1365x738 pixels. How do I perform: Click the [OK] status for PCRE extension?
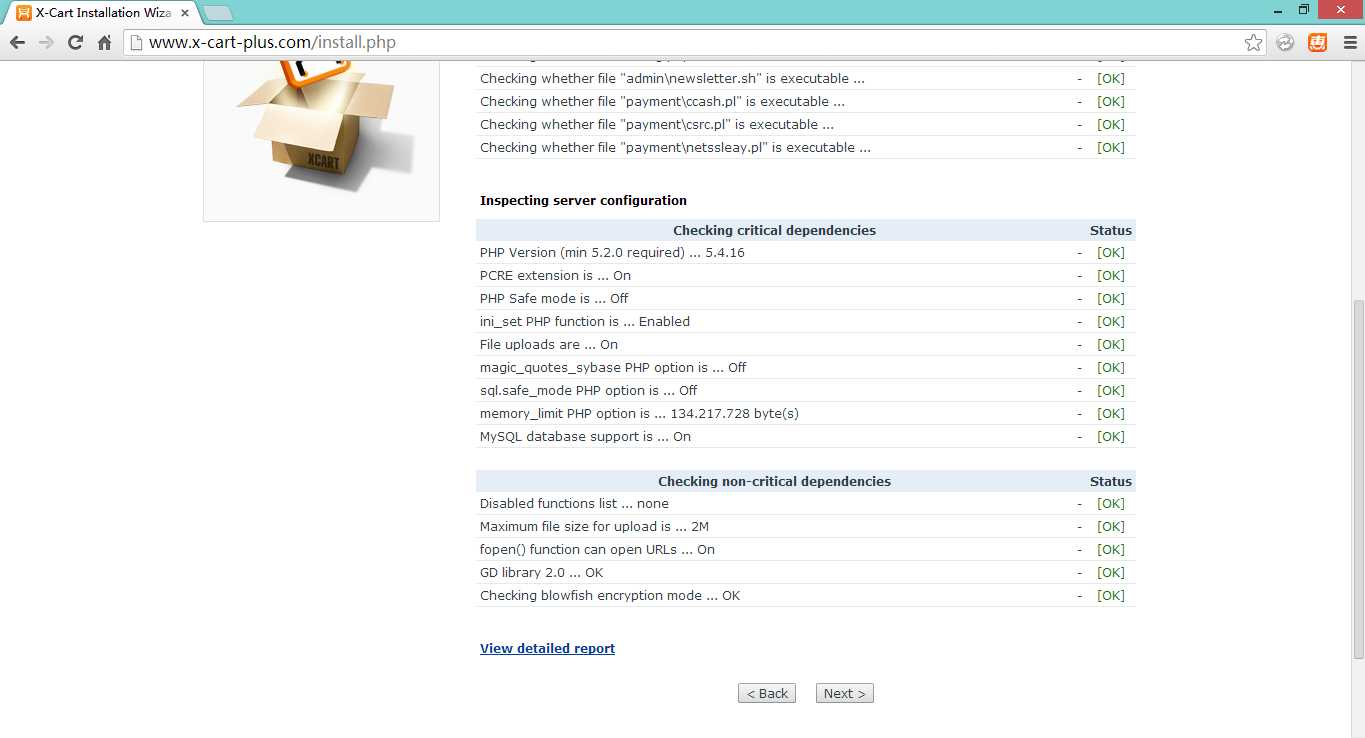point(1111,276)
